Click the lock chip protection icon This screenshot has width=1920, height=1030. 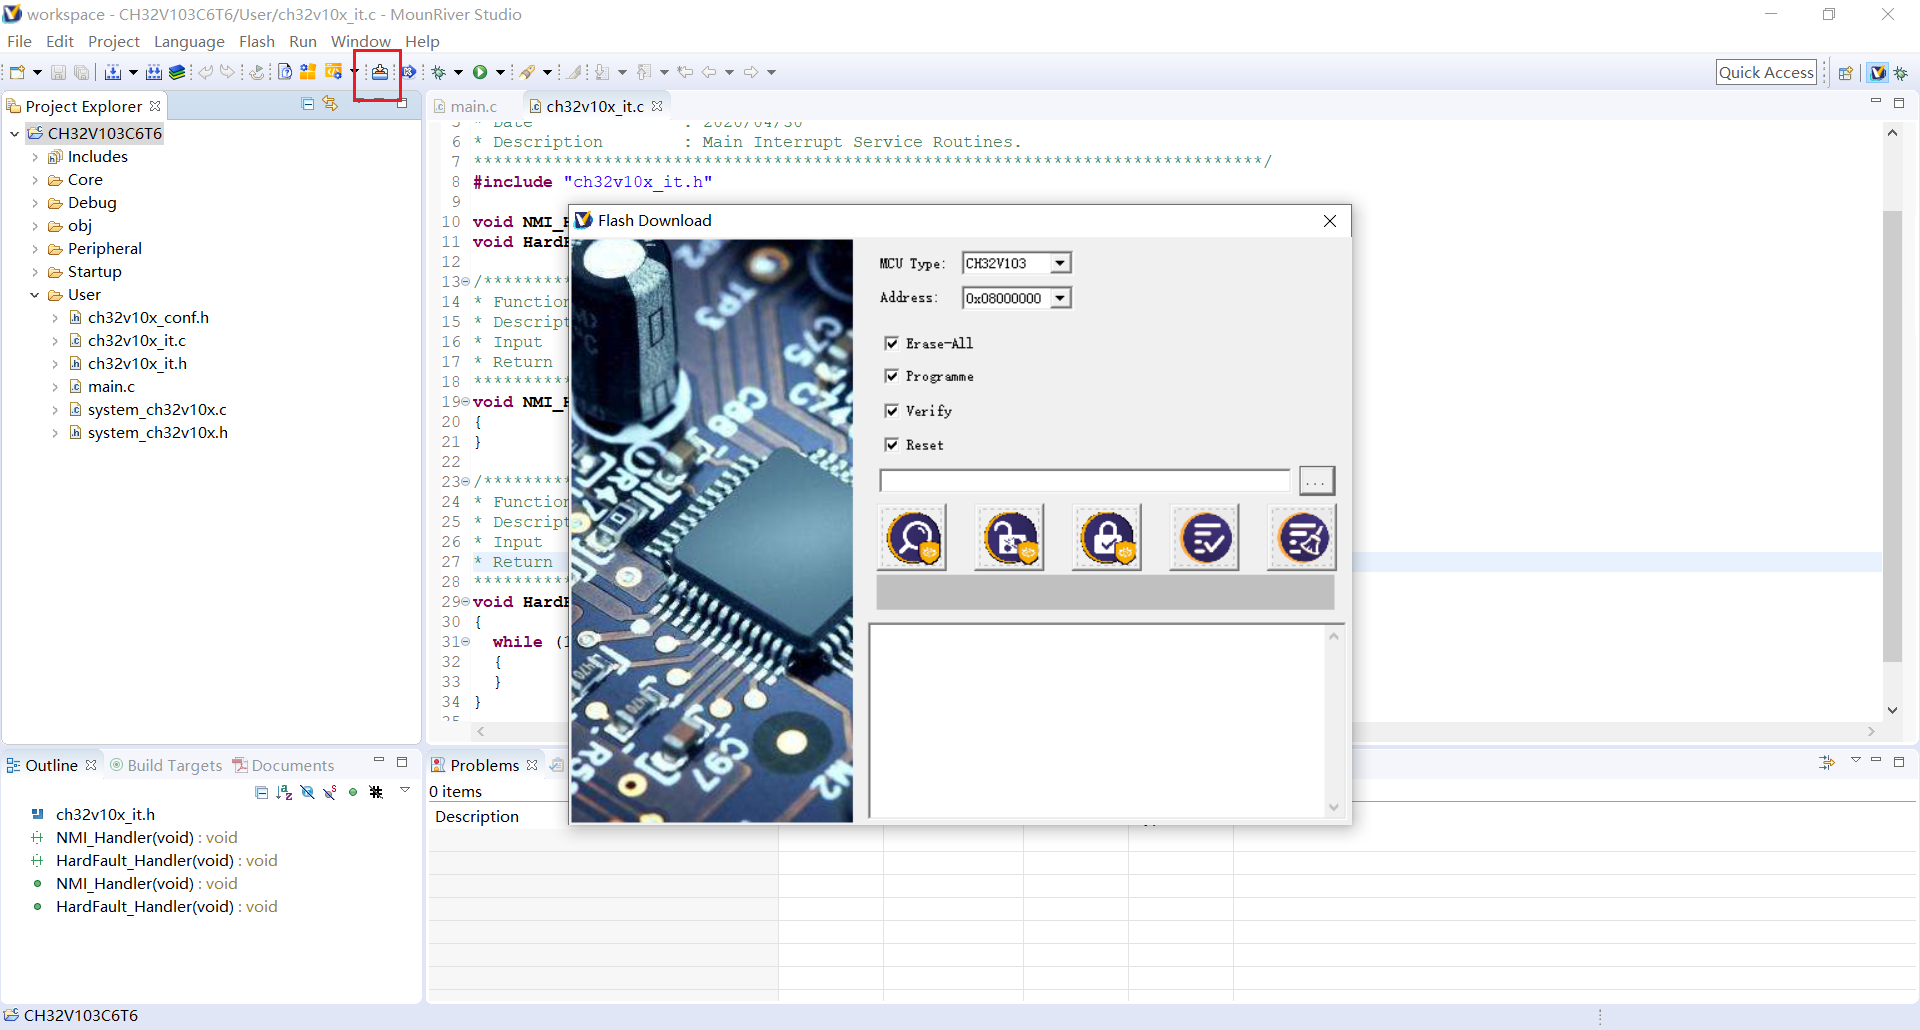click(1106, 537)
